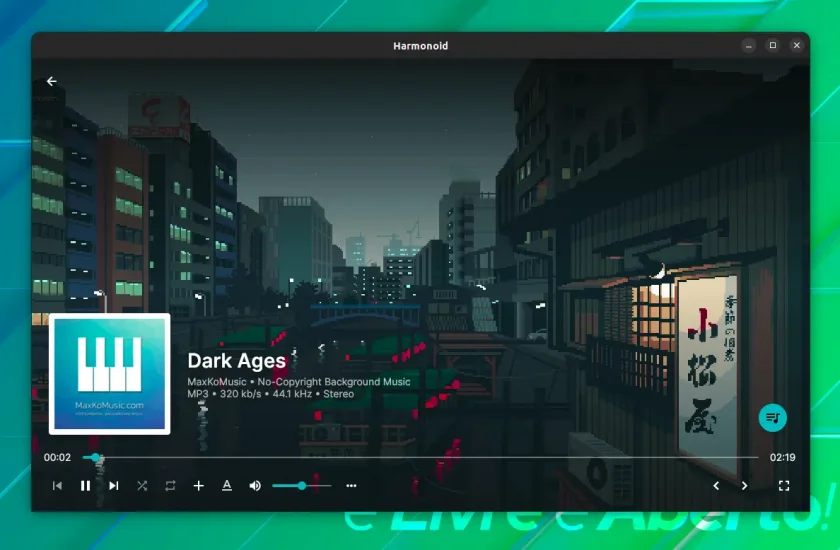Image resolution: width=840 pixels, height=550 pixels.
Task: Toggle shuffle mode
Action: click(142, 486)
